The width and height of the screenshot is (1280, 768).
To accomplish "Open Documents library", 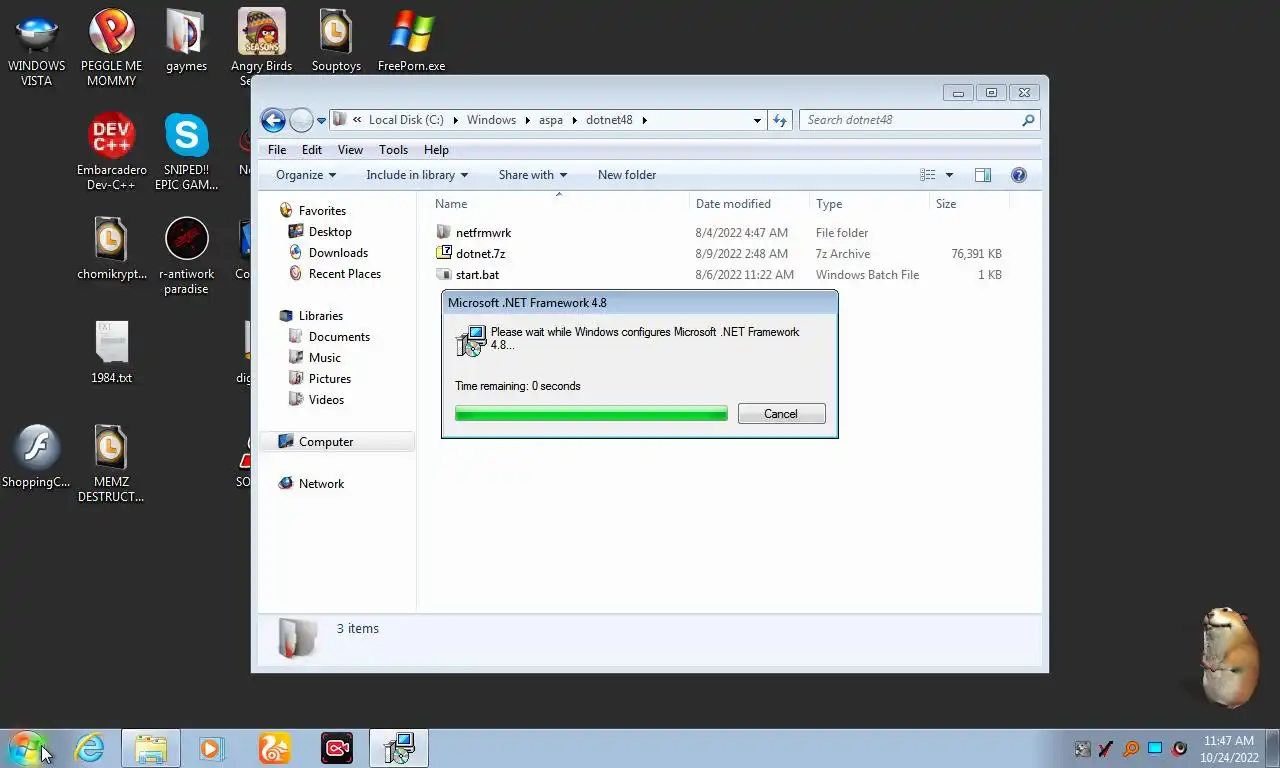I will [339, 337].
